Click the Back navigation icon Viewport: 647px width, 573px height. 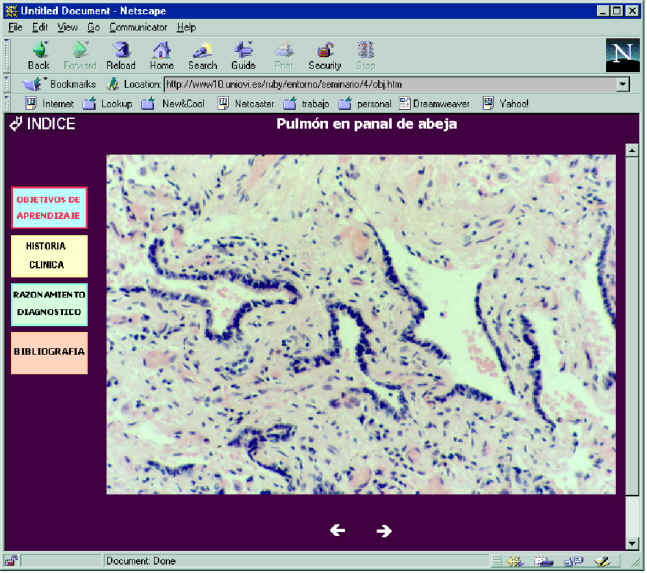(x=39, y=54)
